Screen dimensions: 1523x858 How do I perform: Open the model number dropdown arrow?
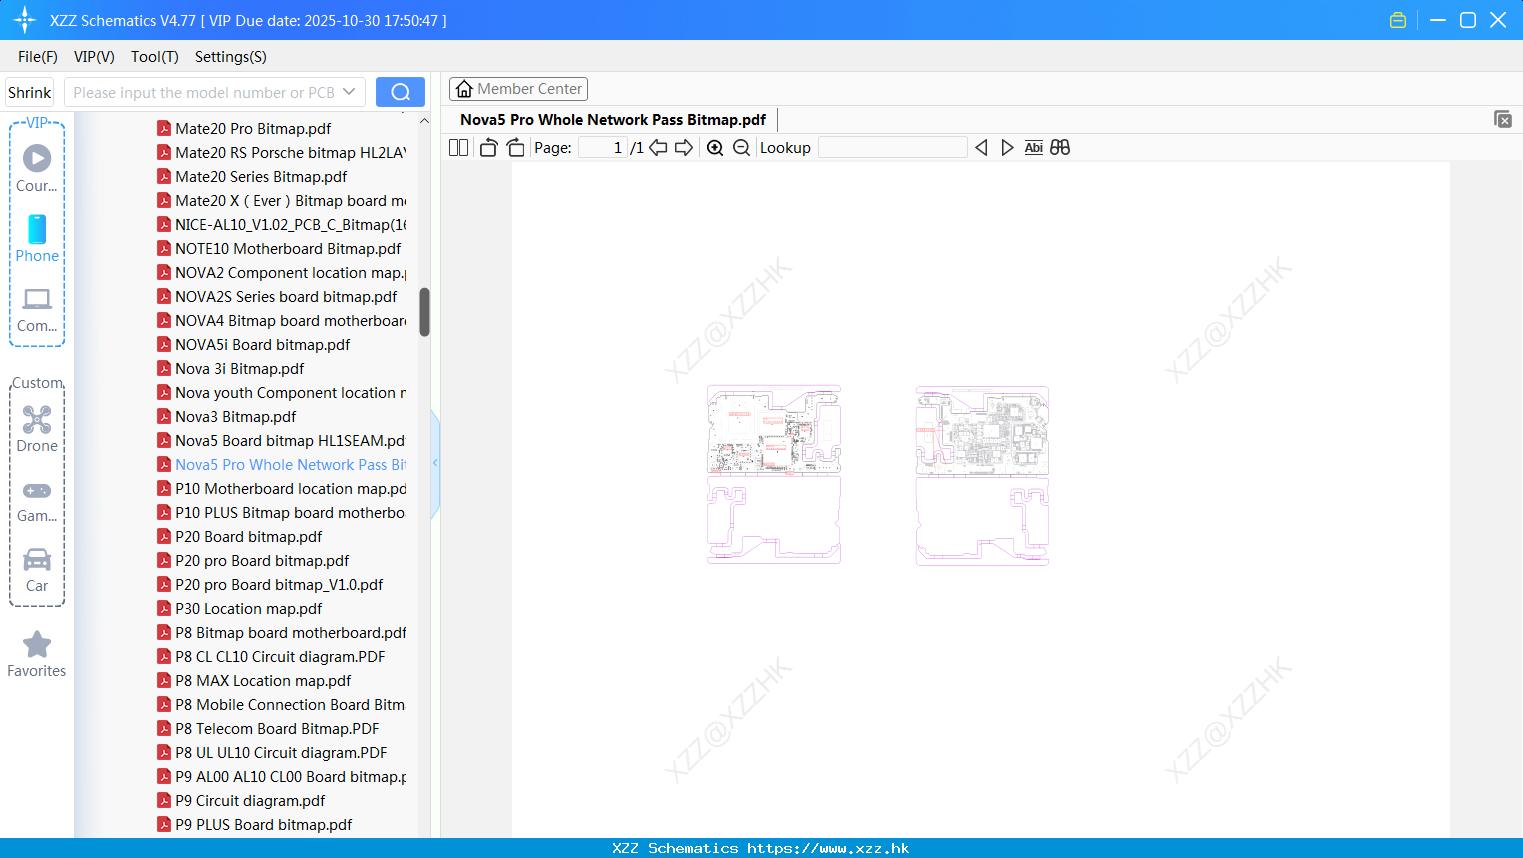pos(349,92)
